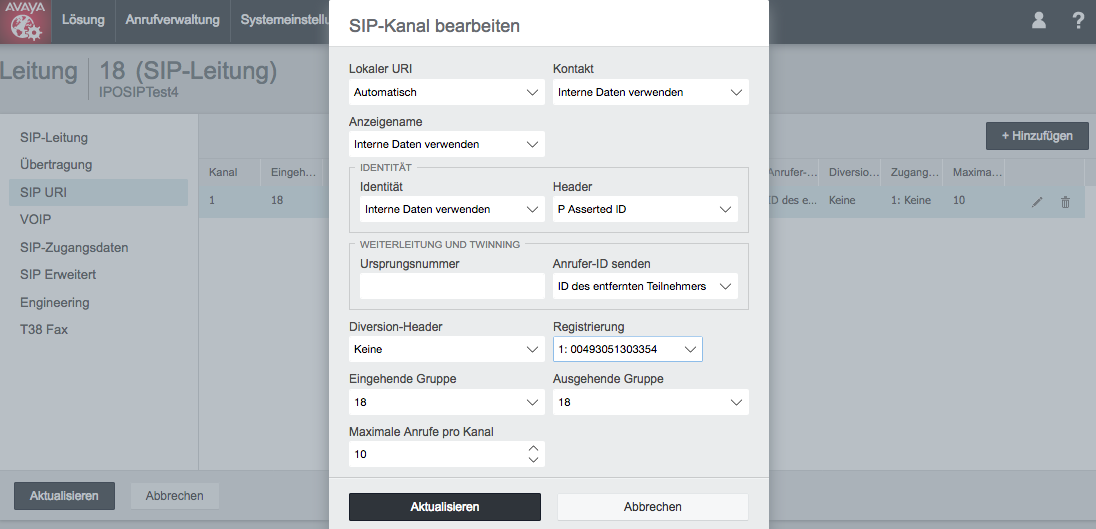Increase Maximale Anrufe pro Kanal with up arrow
Viewport: 1096px width, 529px height.
[533, 448]
